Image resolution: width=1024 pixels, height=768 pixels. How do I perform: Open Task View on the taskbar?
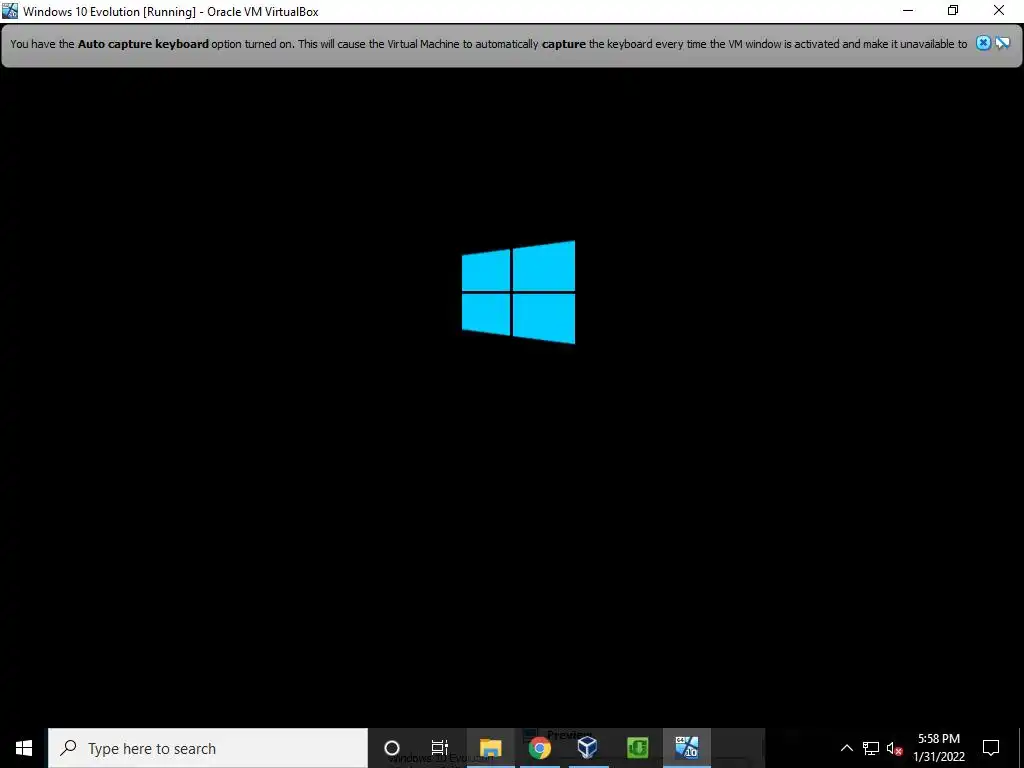tap(440, 748)
